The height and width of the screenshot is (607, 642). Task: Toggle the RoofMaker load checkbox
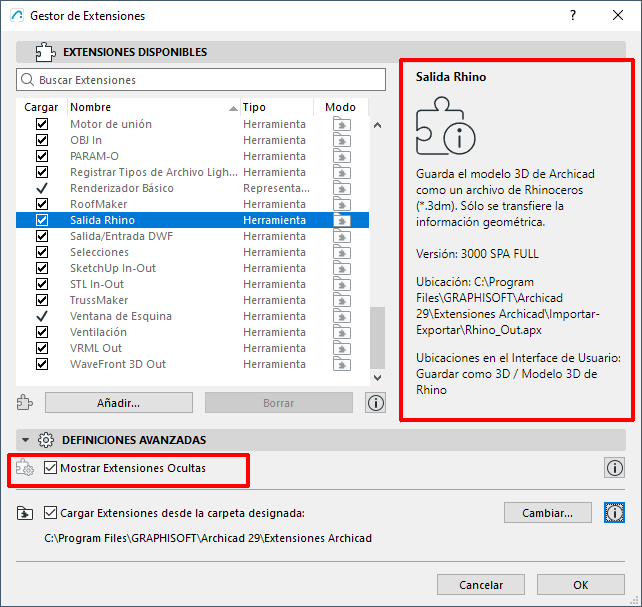(42, 204)
